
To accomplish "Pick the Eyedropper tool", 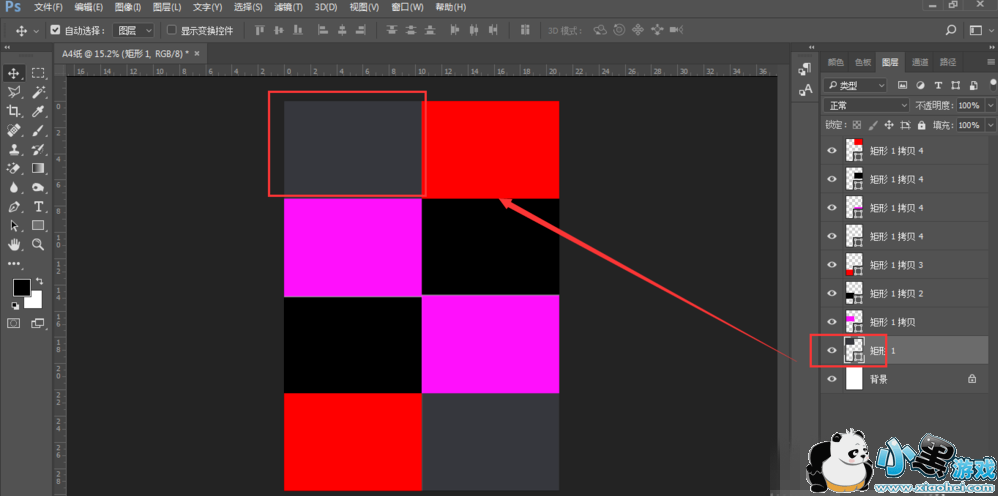I will (38, 111).
